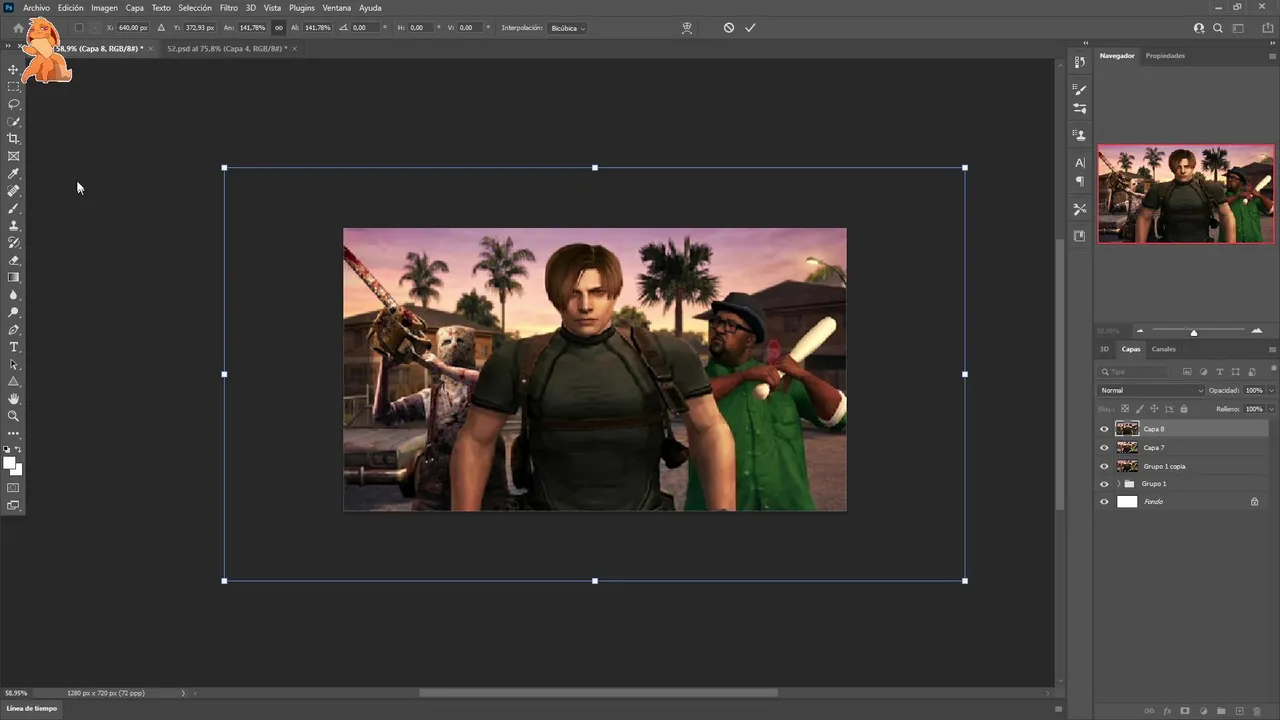Open the Paragraph panel icon

1079,181
